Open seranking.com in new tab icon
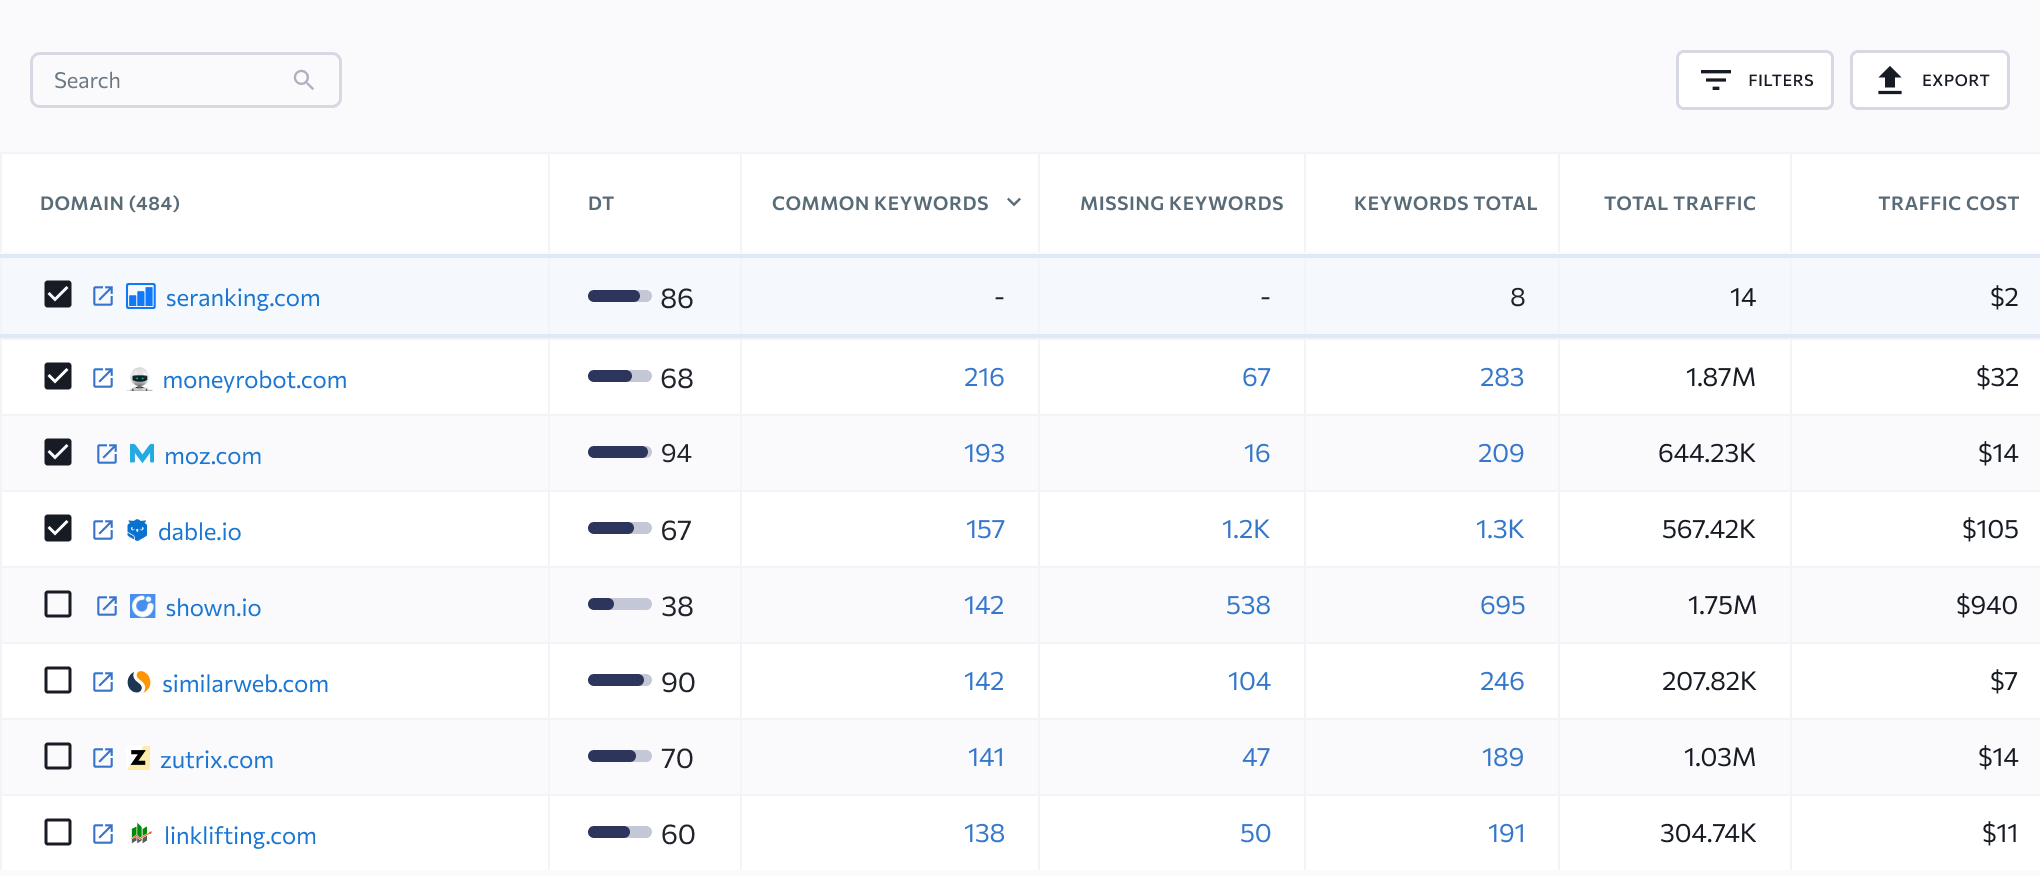Viewport: 2040px width, 876px height. [103, 296]
